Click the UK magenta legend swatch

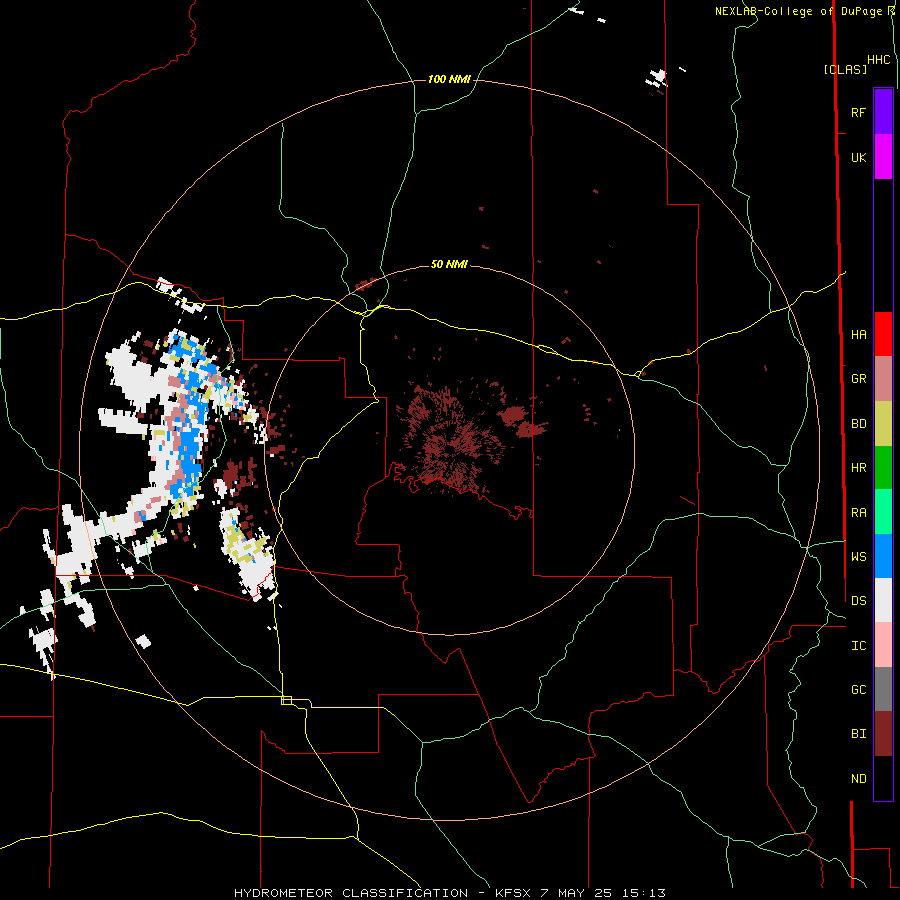pyautogui.click(x=883, y=157)
